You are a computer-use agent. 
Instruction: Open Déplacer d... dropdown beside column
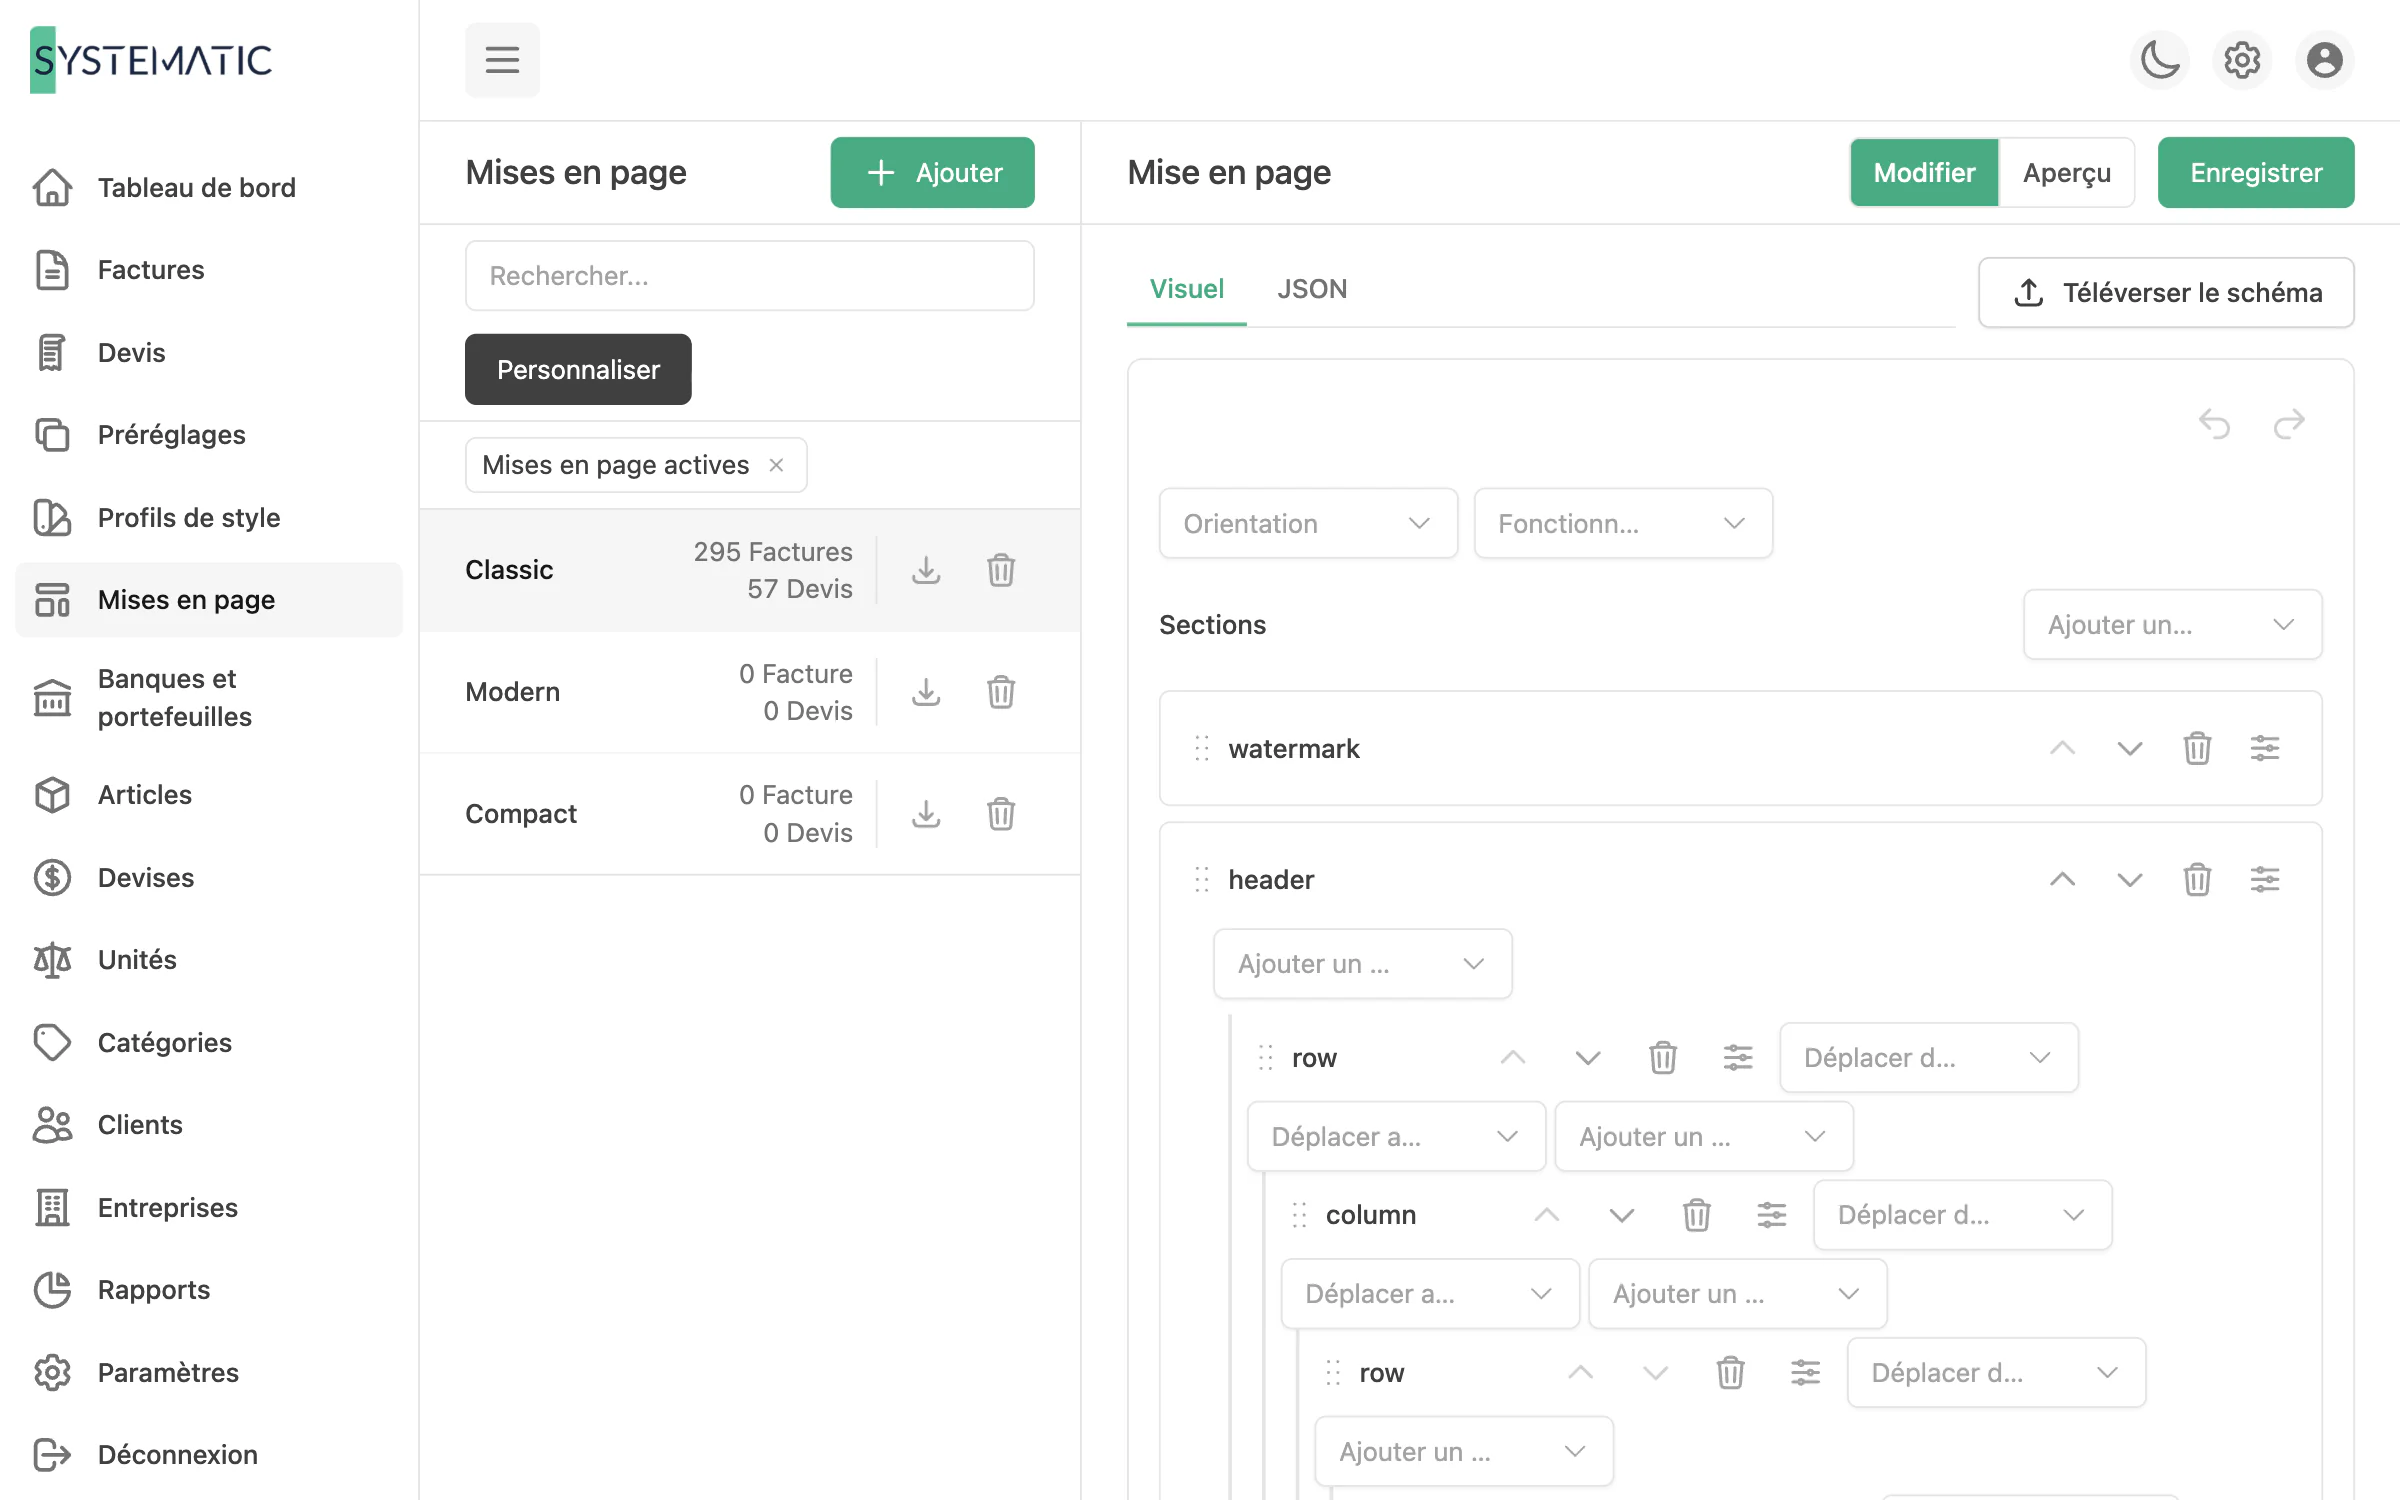click(x=1962, y=1215)
